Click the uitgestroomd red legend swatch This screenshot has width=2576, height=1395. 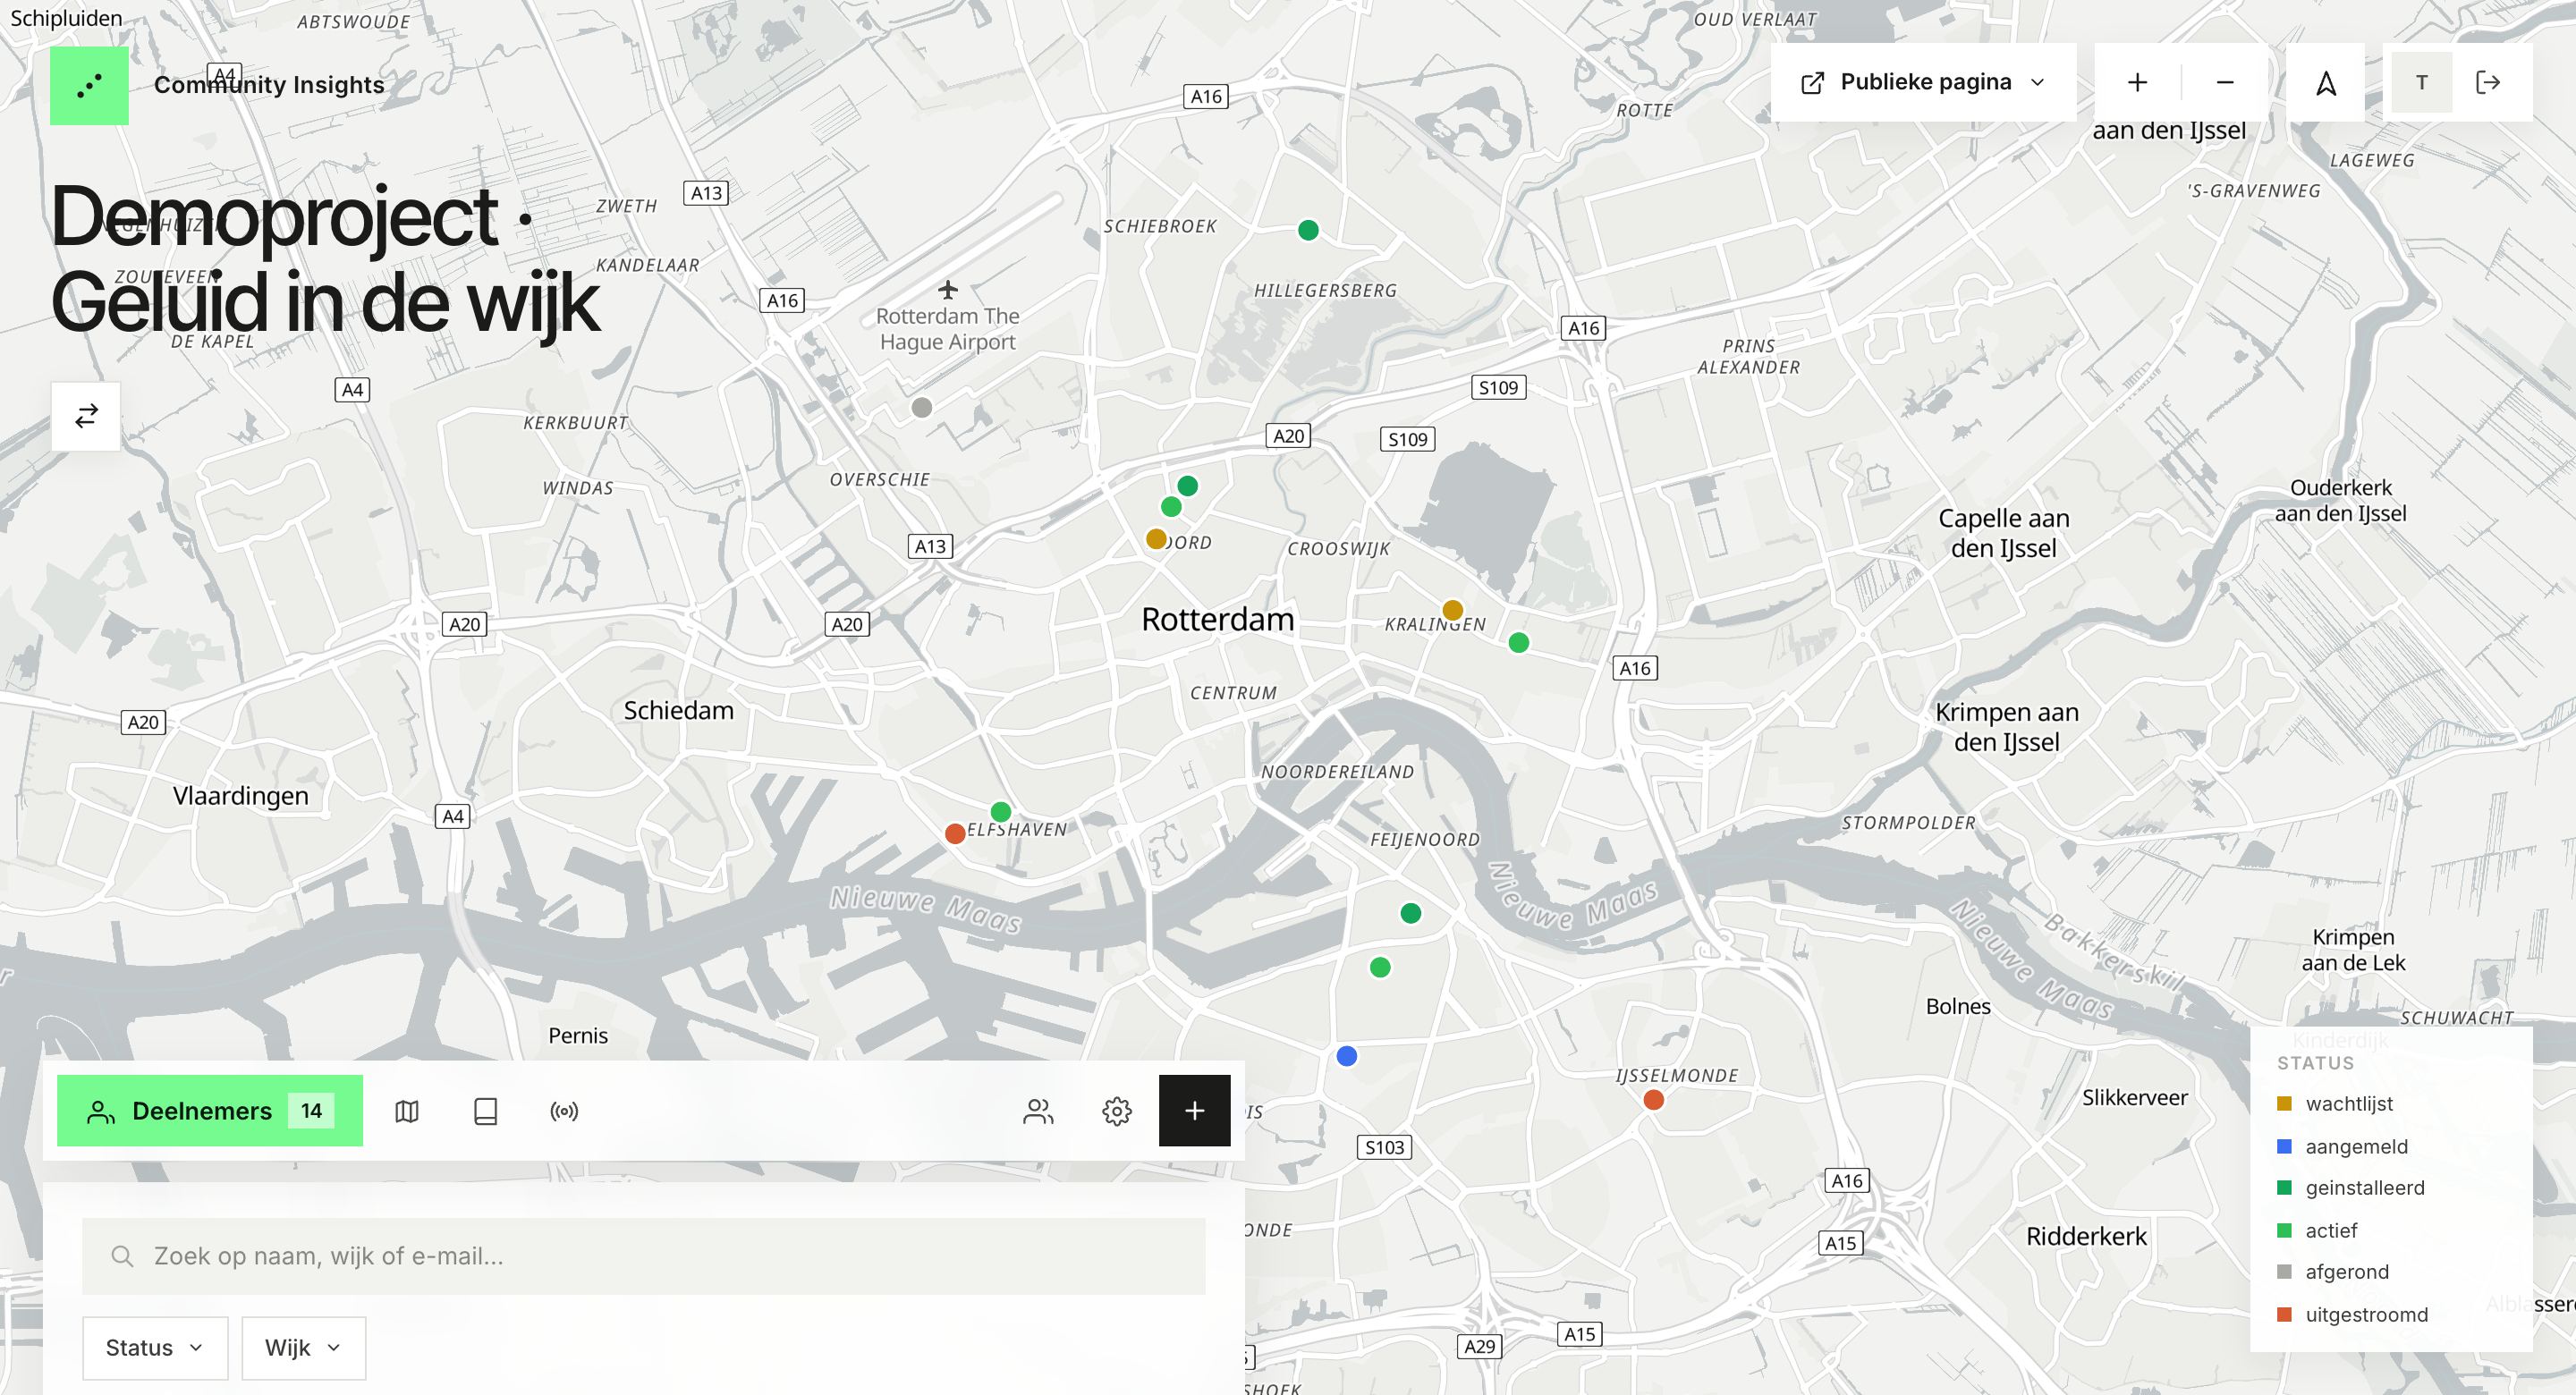2284,1314
